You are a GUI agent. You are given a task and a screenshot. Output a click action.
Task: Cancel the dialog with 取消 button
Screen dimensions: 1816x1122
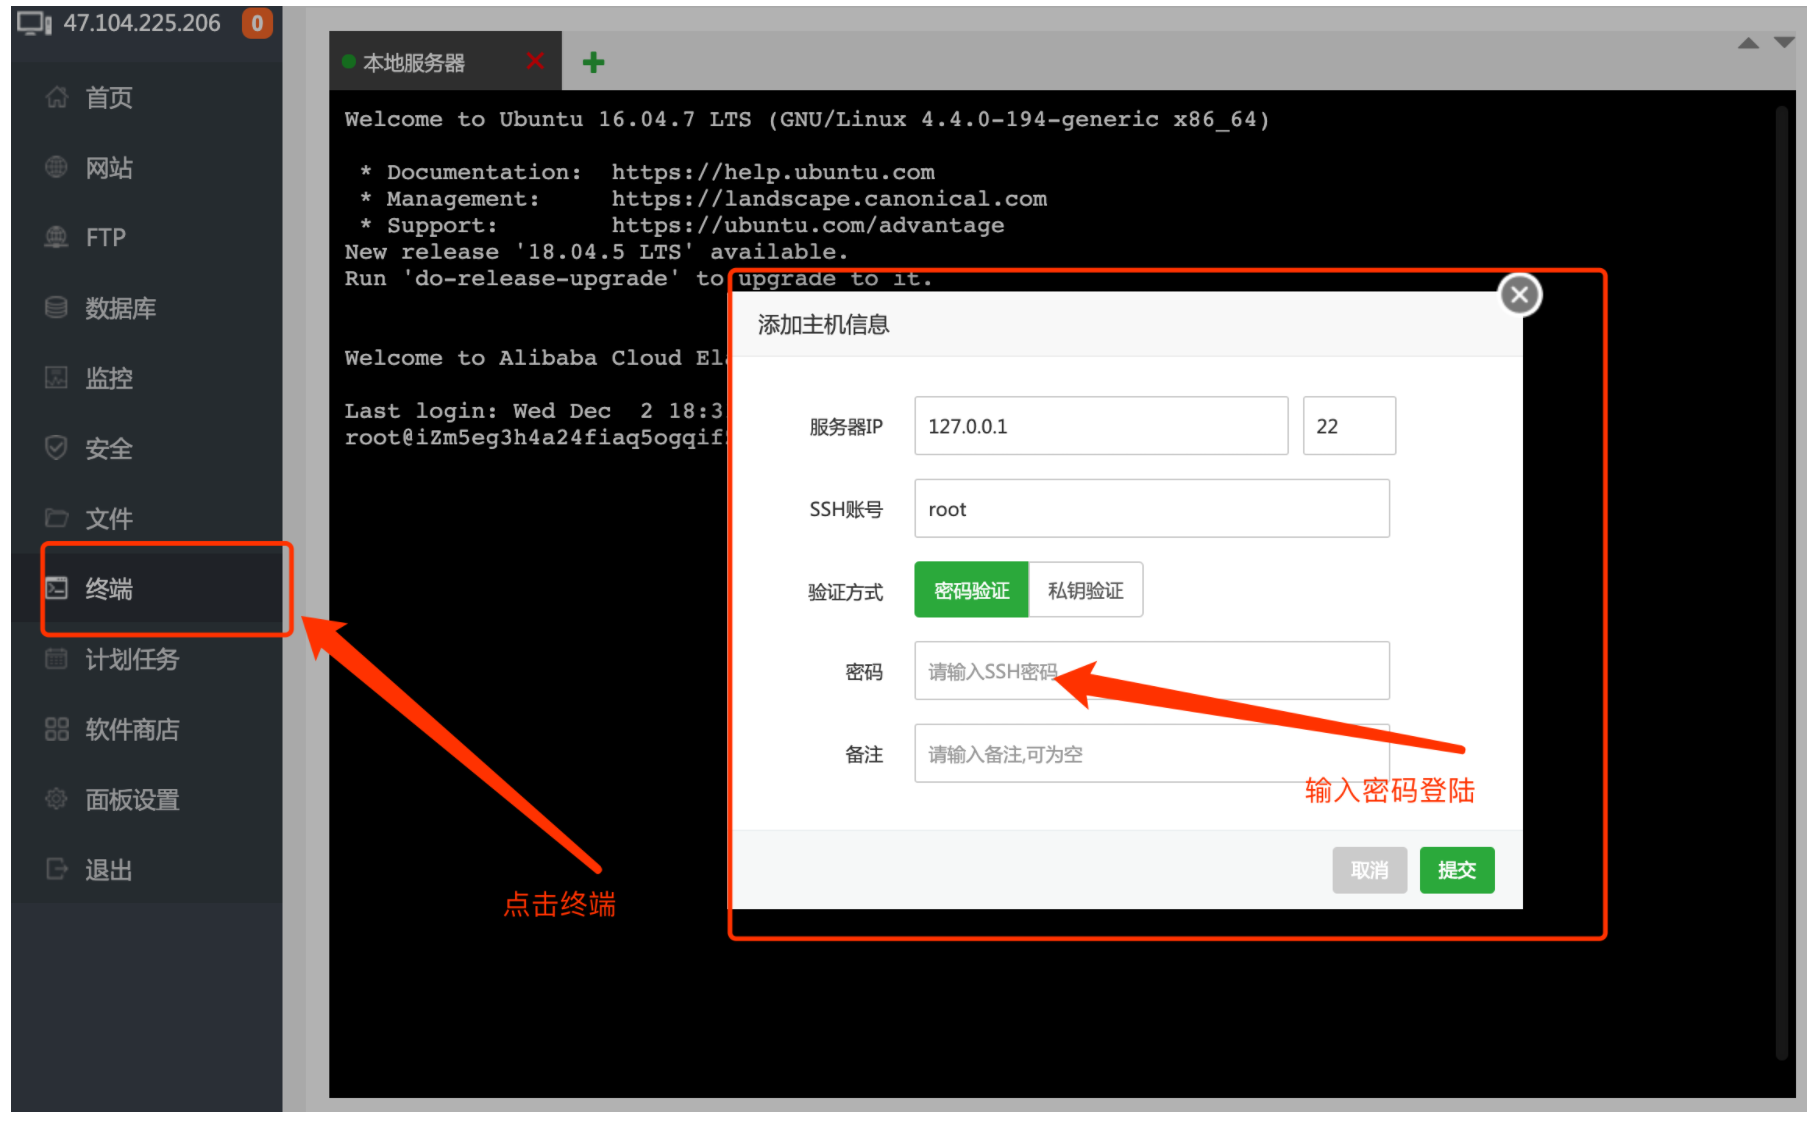(x=1369, y=869)
